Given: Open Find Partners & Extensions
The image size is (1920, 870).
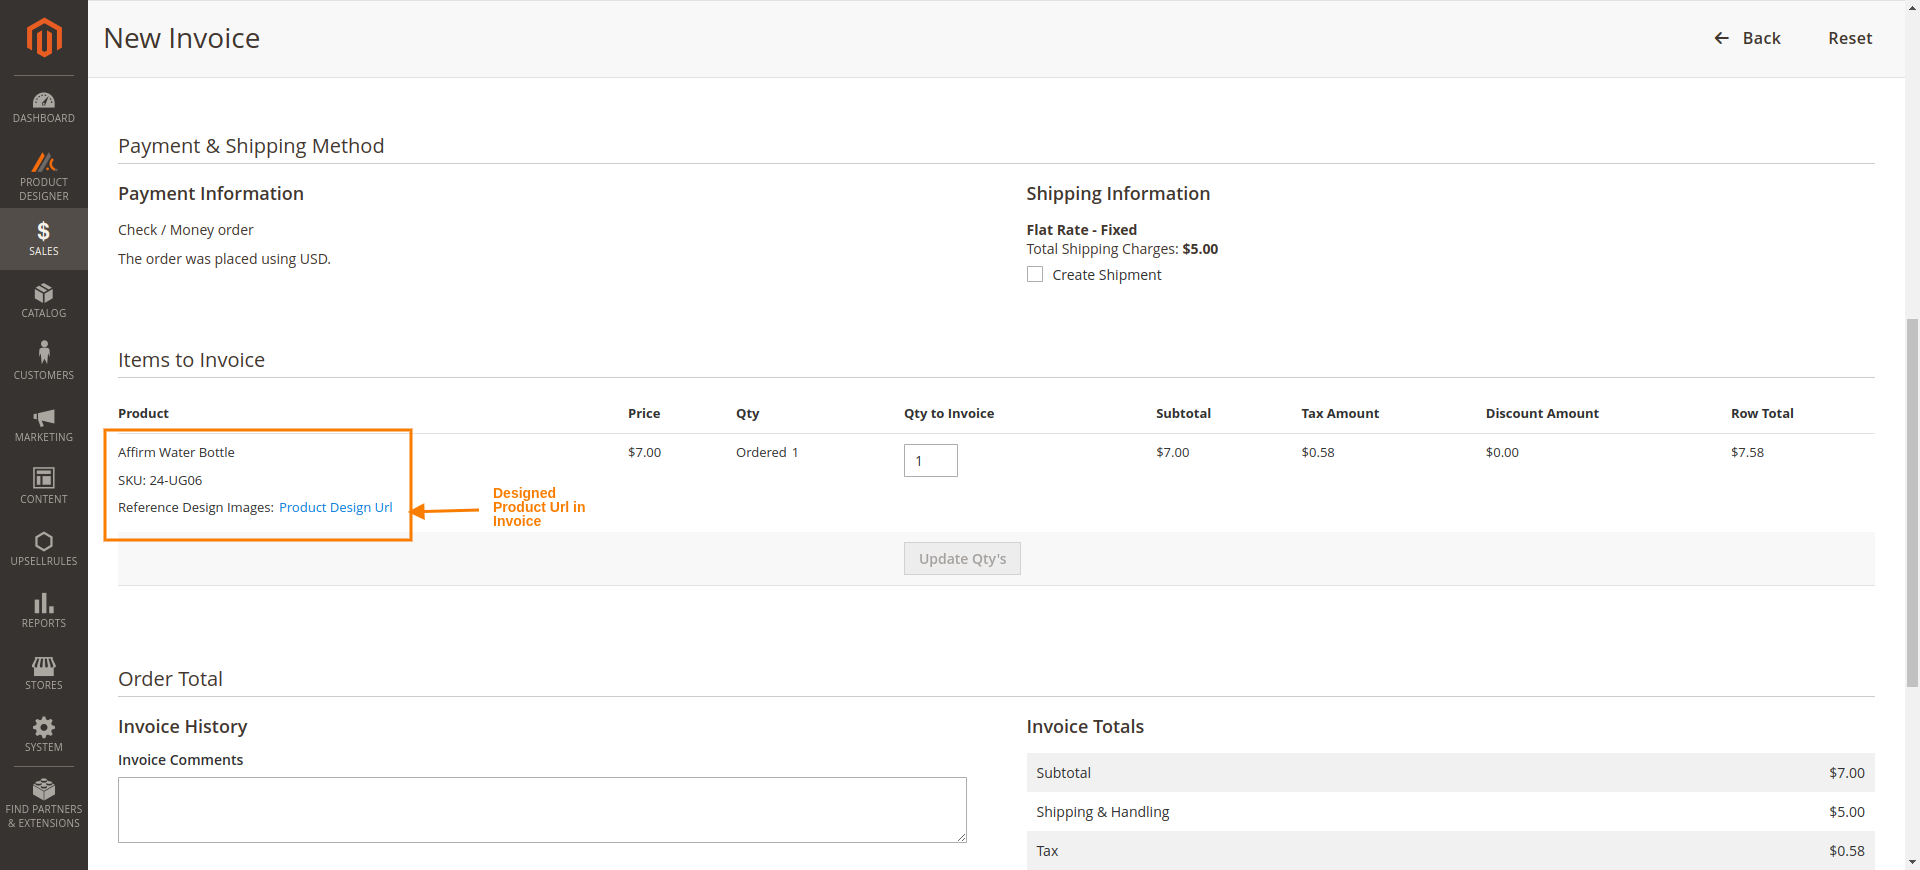Looking at the screenshot, I should [44, 804].
